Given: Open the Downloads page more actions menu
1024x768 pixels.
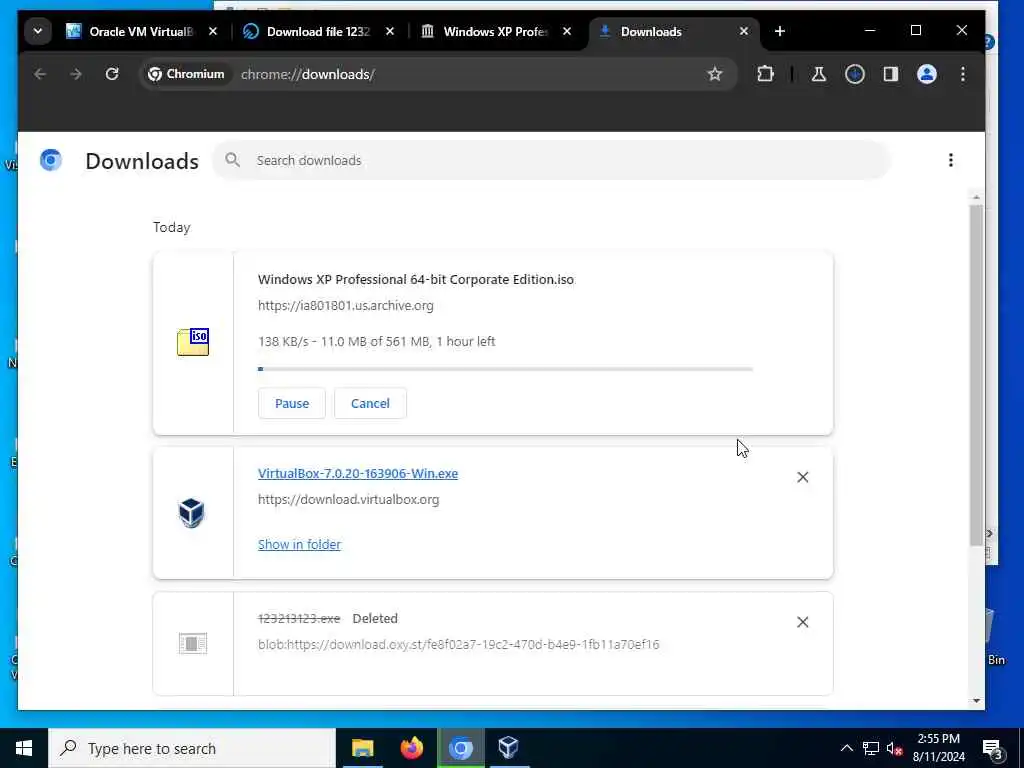Looking at the screenshot, I should [x=951, y=160].
